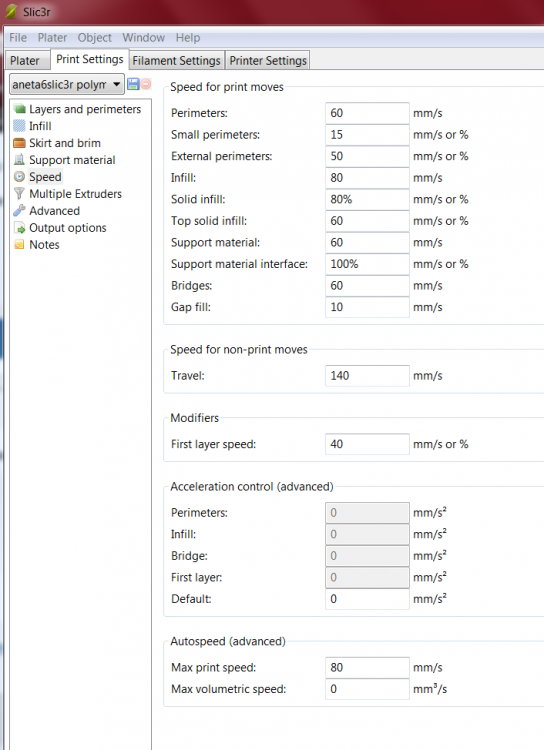Click the Output options arrow icon
The image size is (544, 750).
point(19,228)
